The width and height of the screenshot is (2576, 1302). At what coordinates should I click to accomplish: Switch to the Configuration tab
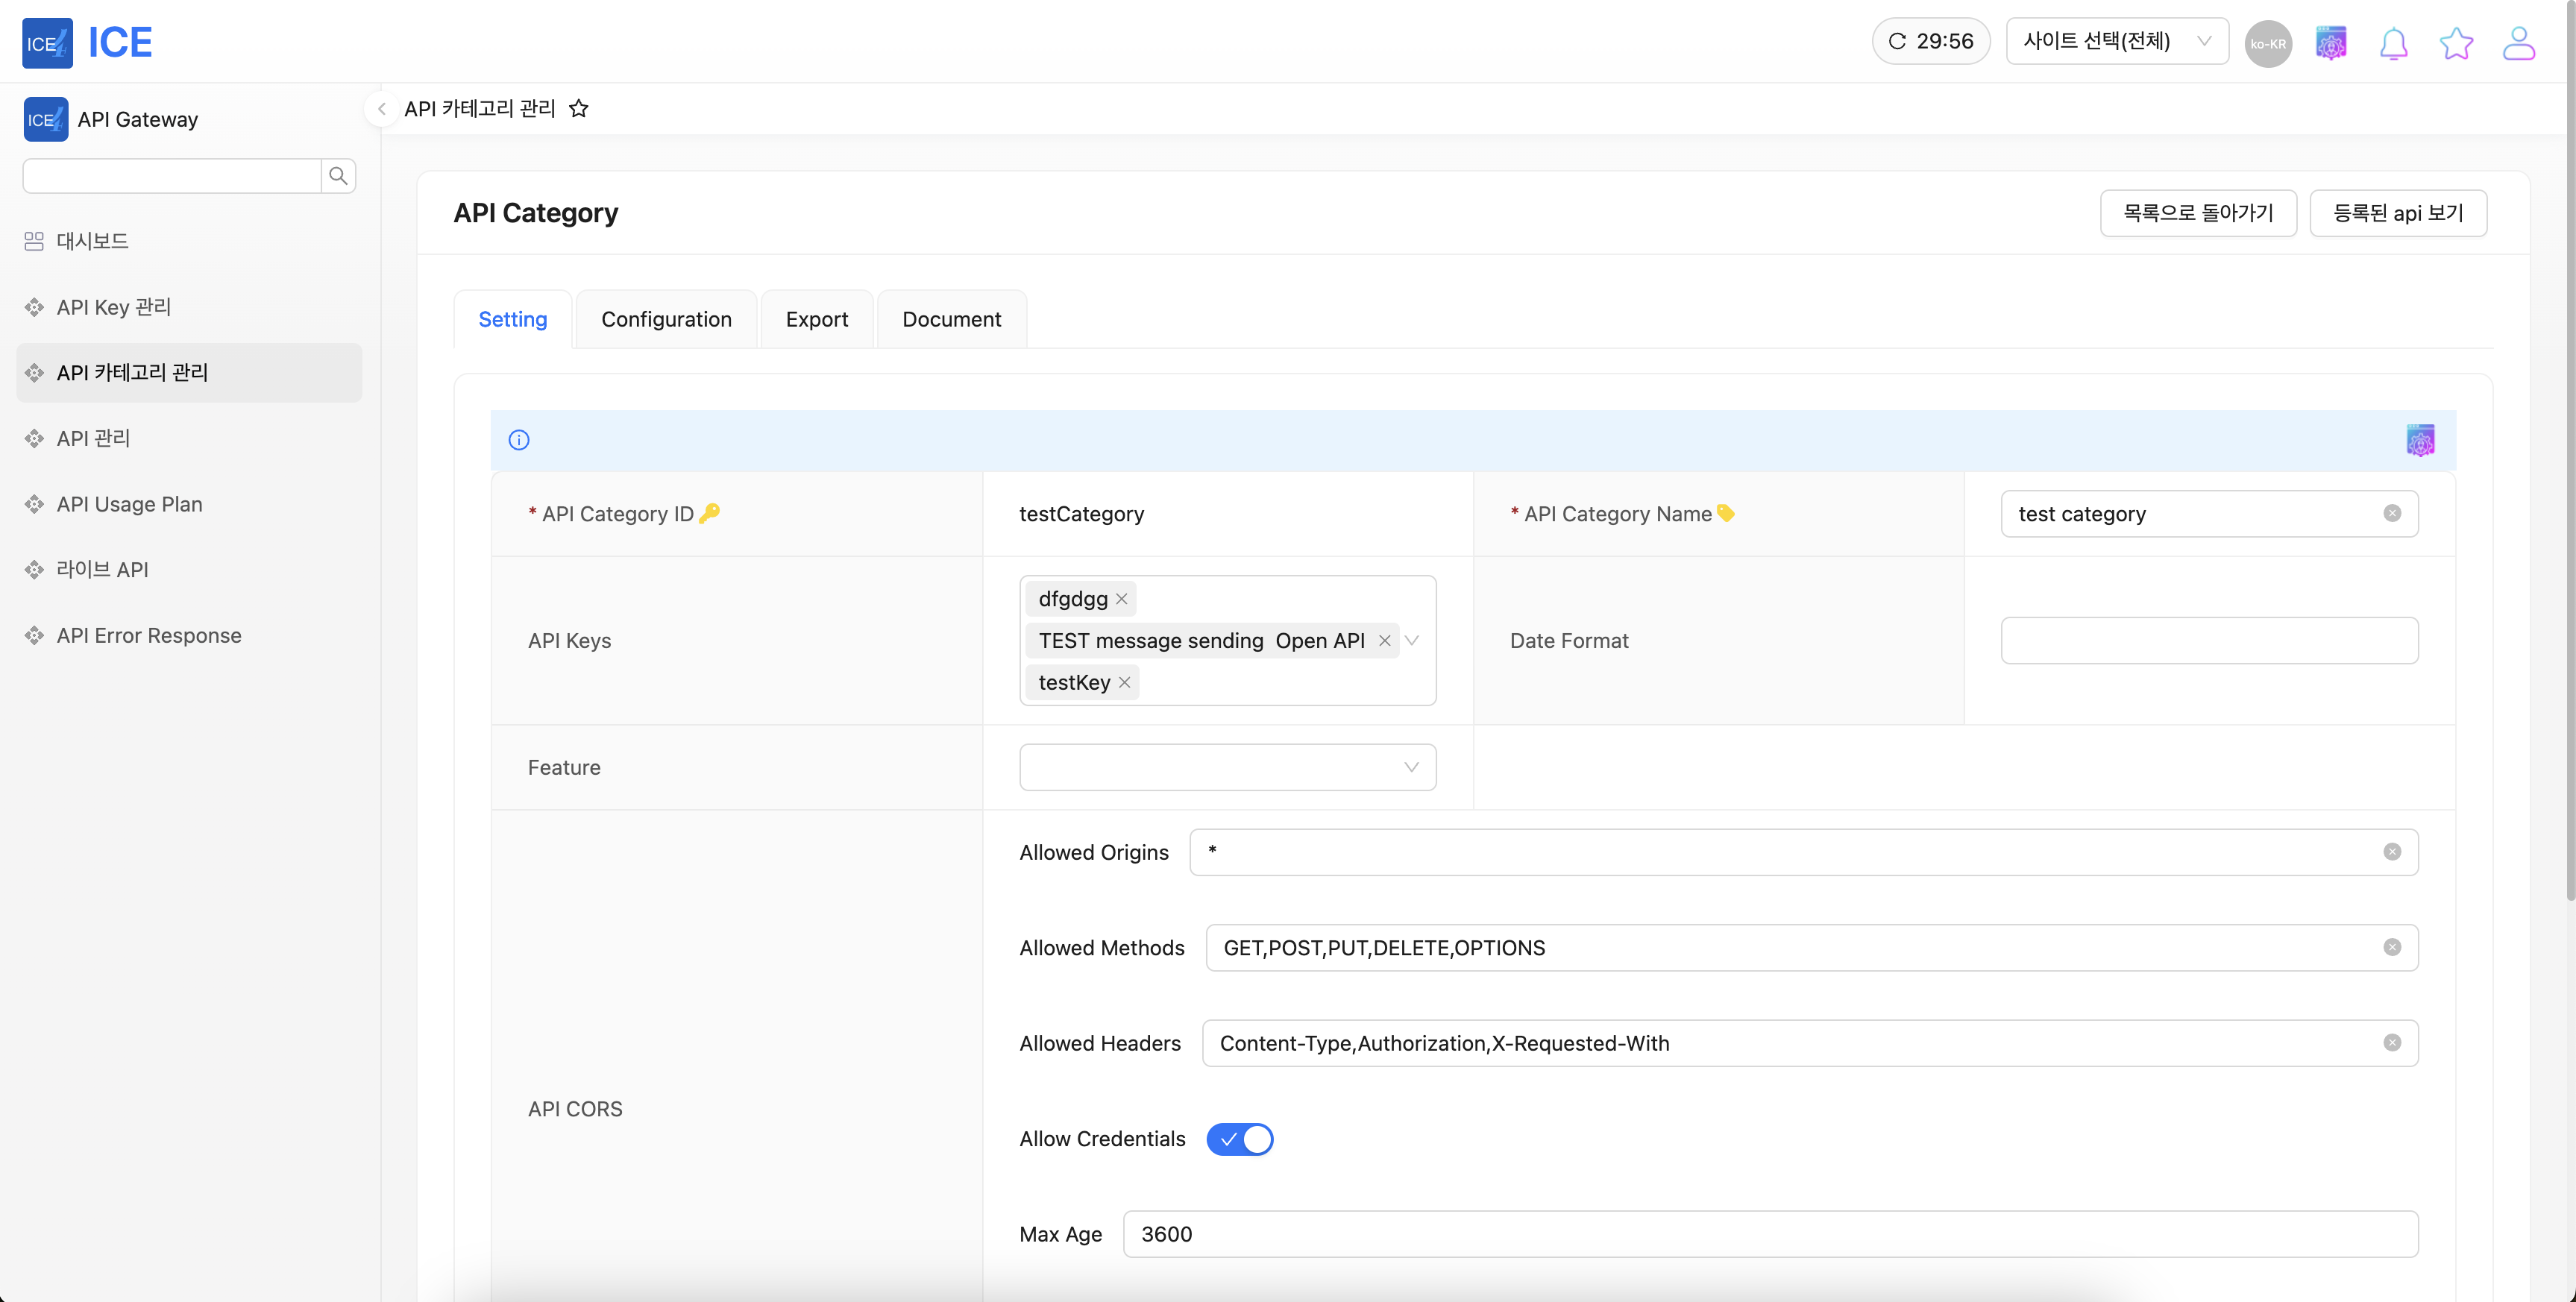click(666, 319)
